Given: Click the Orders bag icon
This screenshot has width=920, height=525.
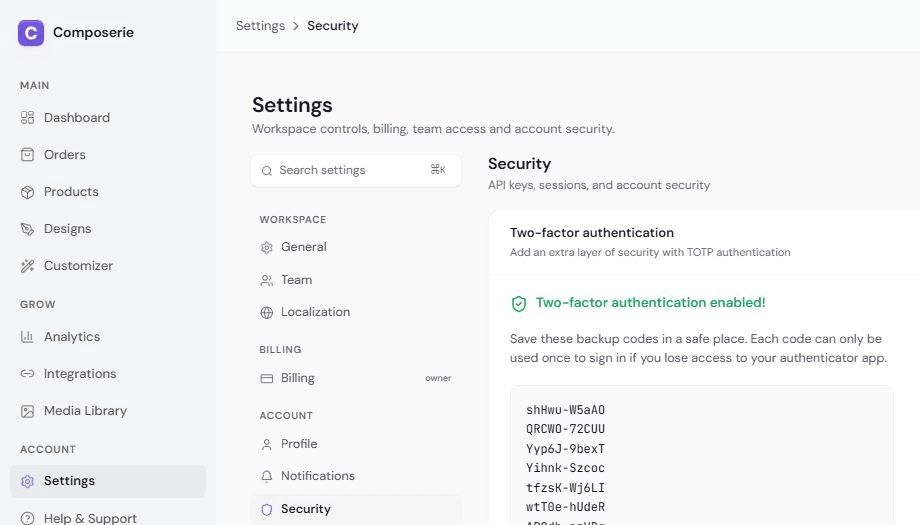Looking at the screenshot, I should click(x=27, y=154).
